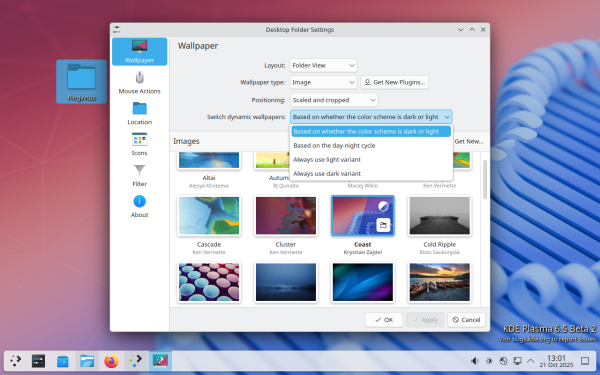Image resolution: width=600 pixels, height=375 pixels.
Task: Select the Altai wallpaper thumbnail
Action: point(209,160)
